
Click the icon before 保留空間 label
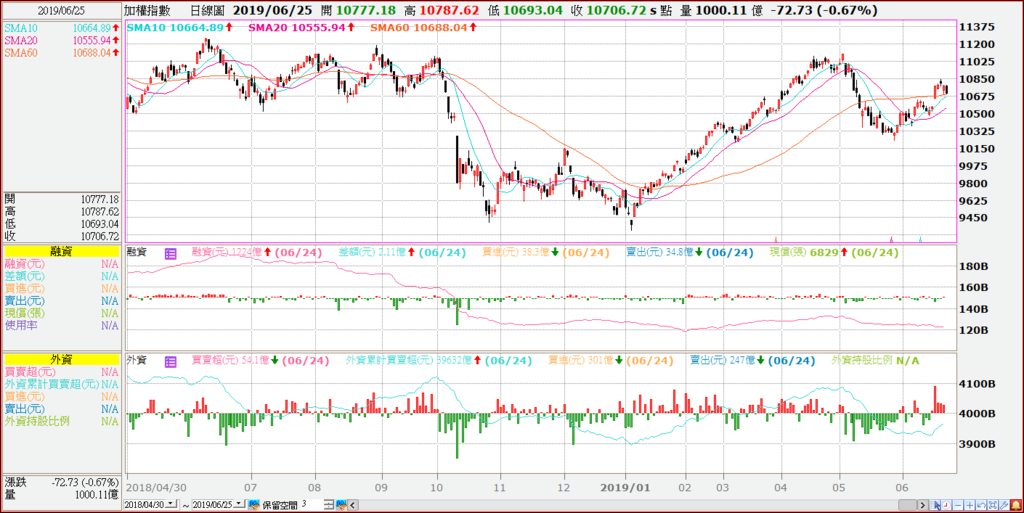coord(254,505)
